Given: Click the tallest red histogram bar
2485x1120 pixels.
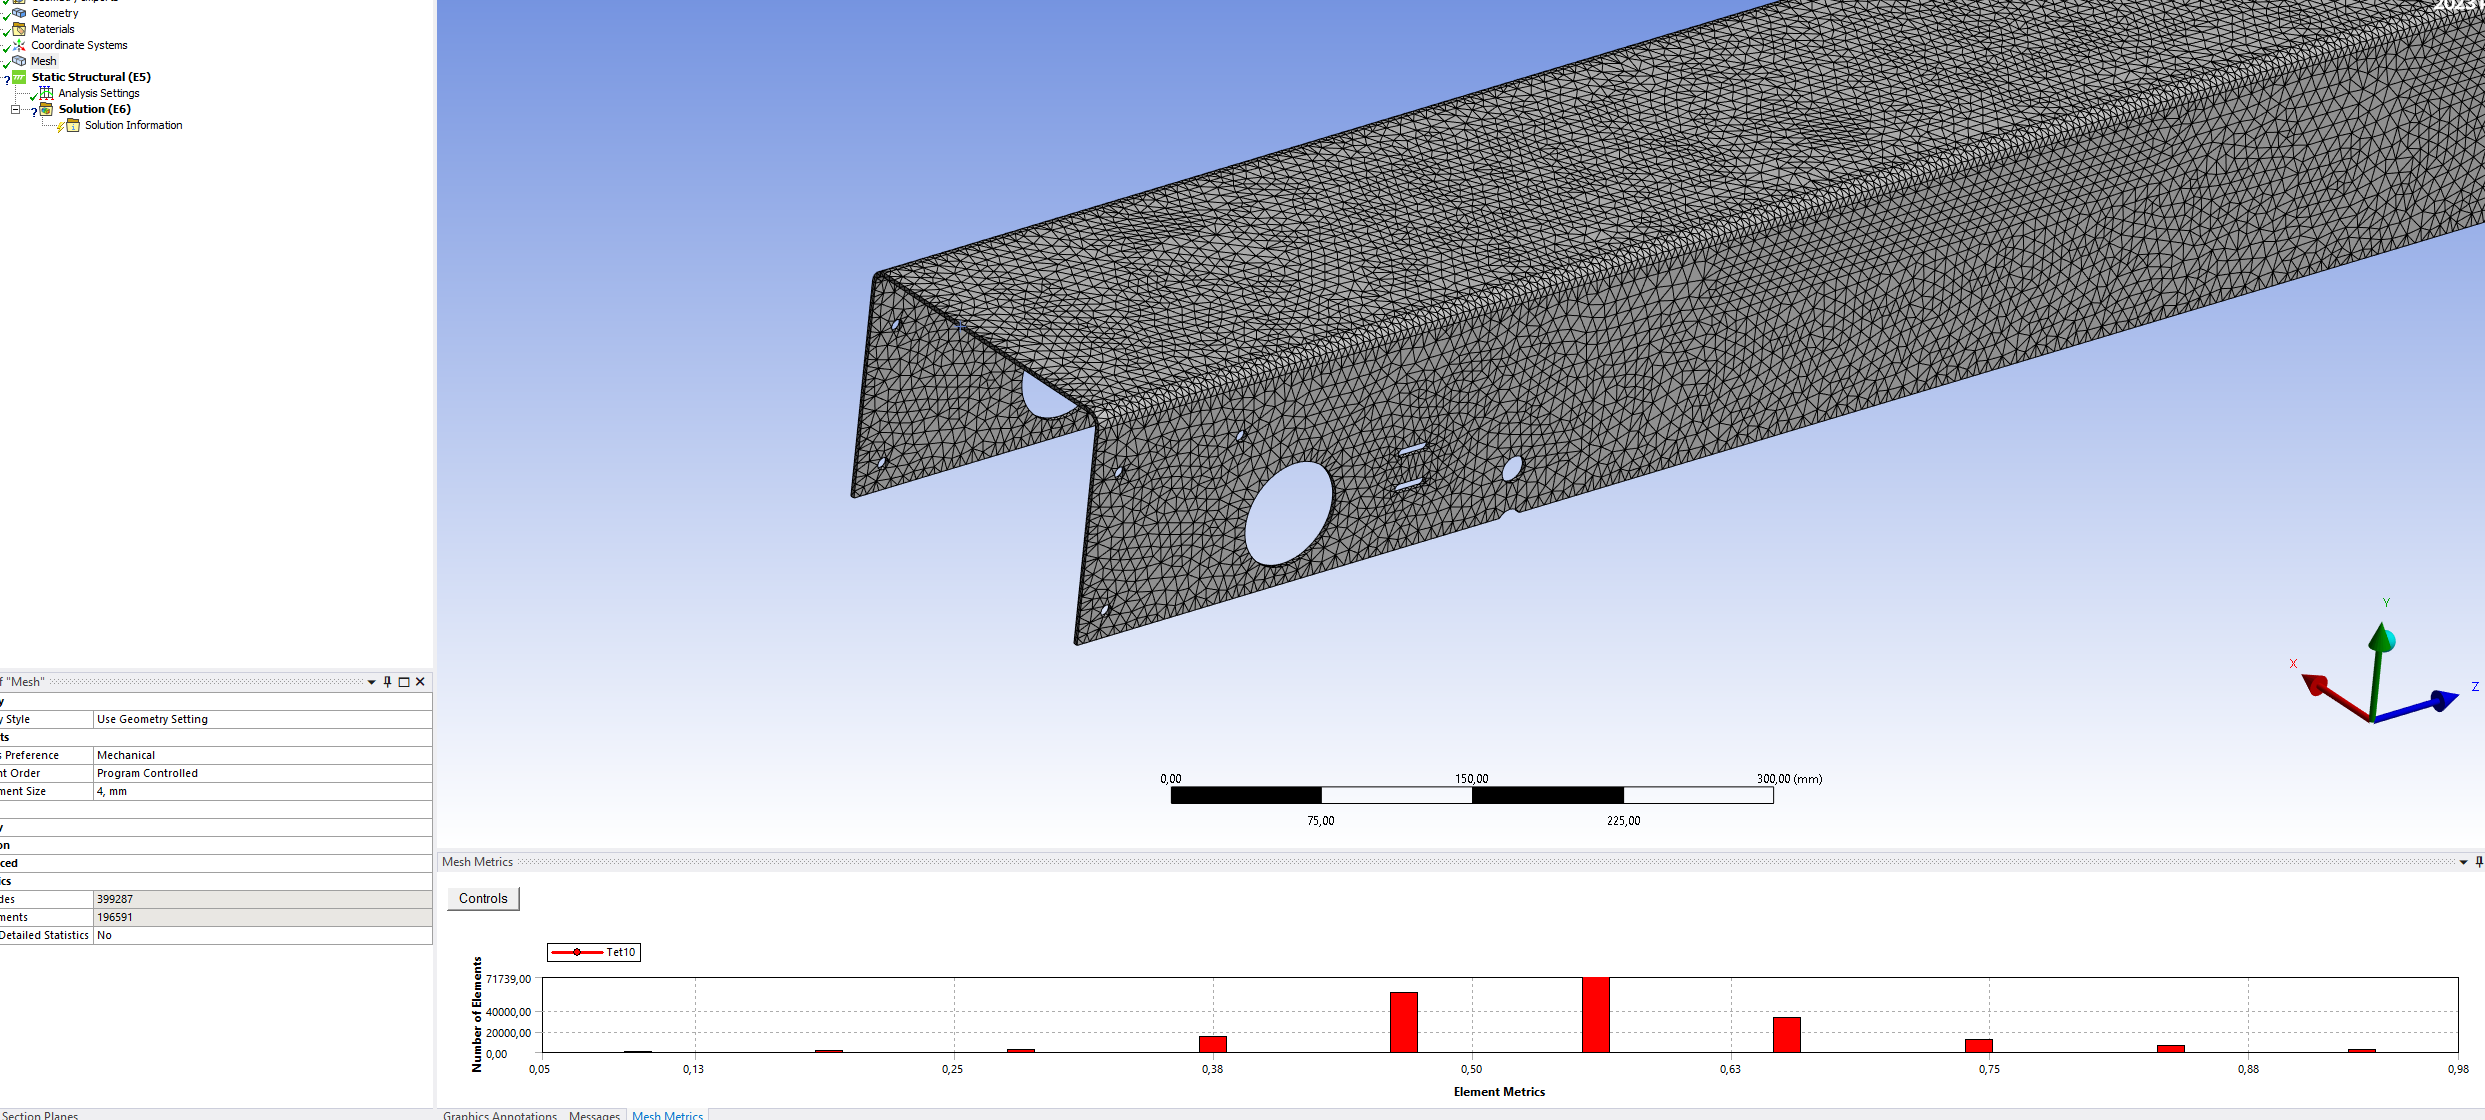Looking at the screenshot, I should 1595,1014.
